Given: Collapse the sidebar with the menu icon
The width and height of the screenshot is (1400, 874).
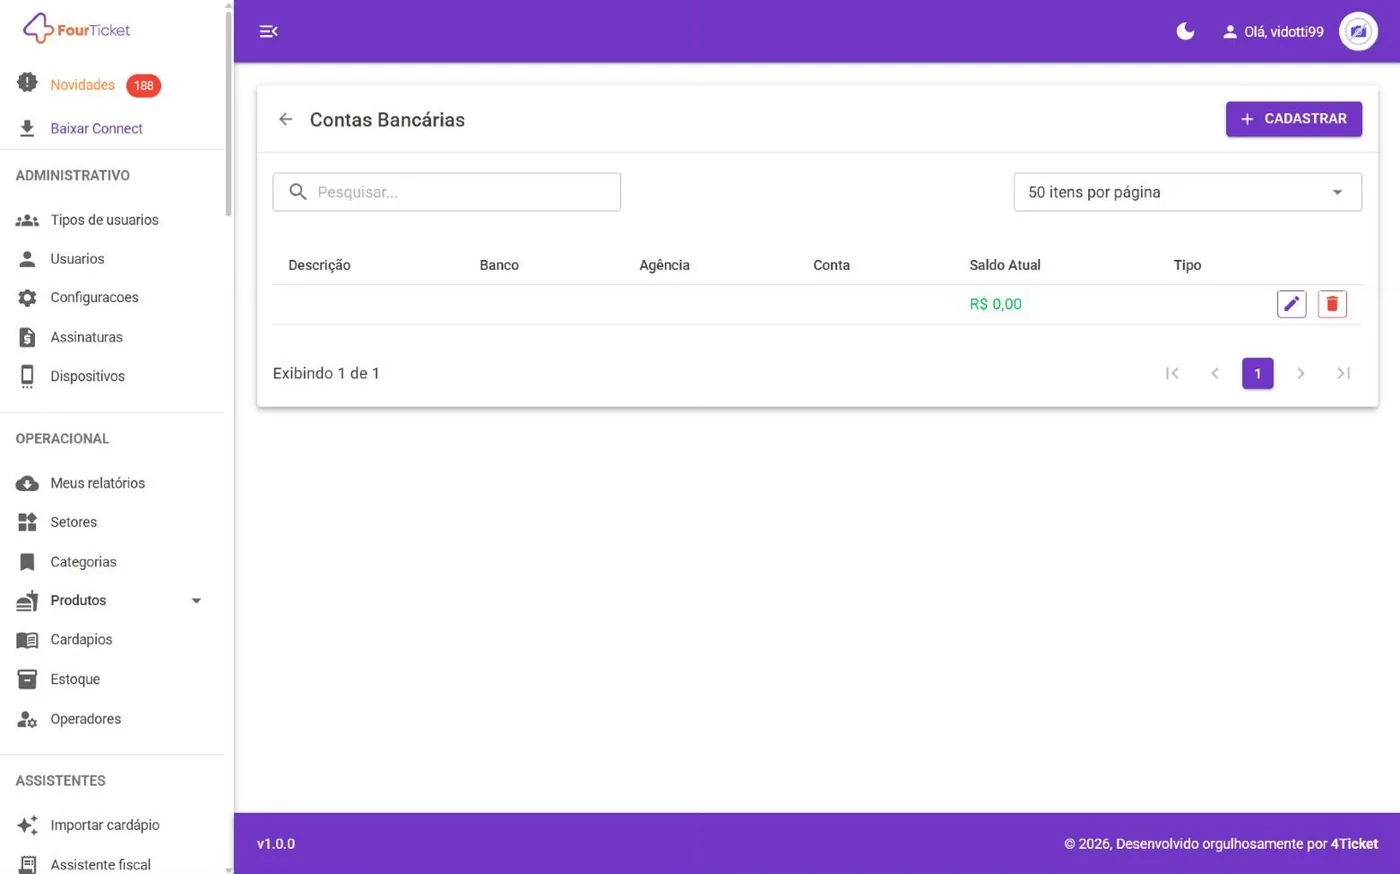Looking at the screenshot, I should click(268, 32).
